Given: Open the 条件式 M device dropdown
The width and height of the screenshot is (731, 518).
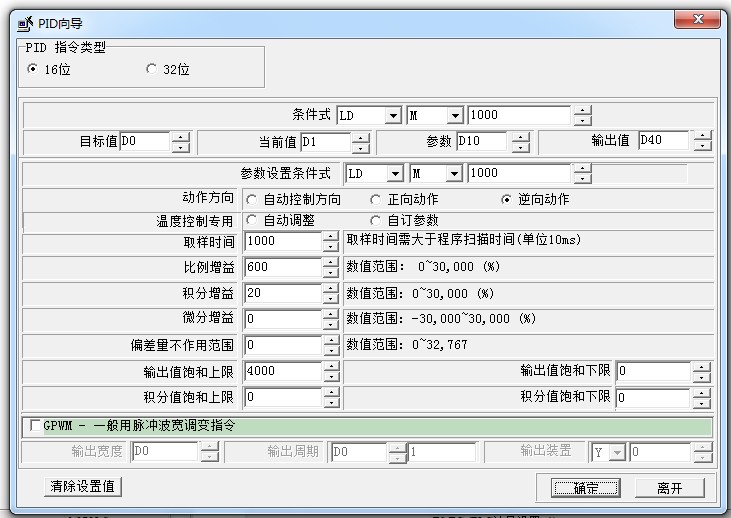Looking at the screenshot, I should click(454, 116).
